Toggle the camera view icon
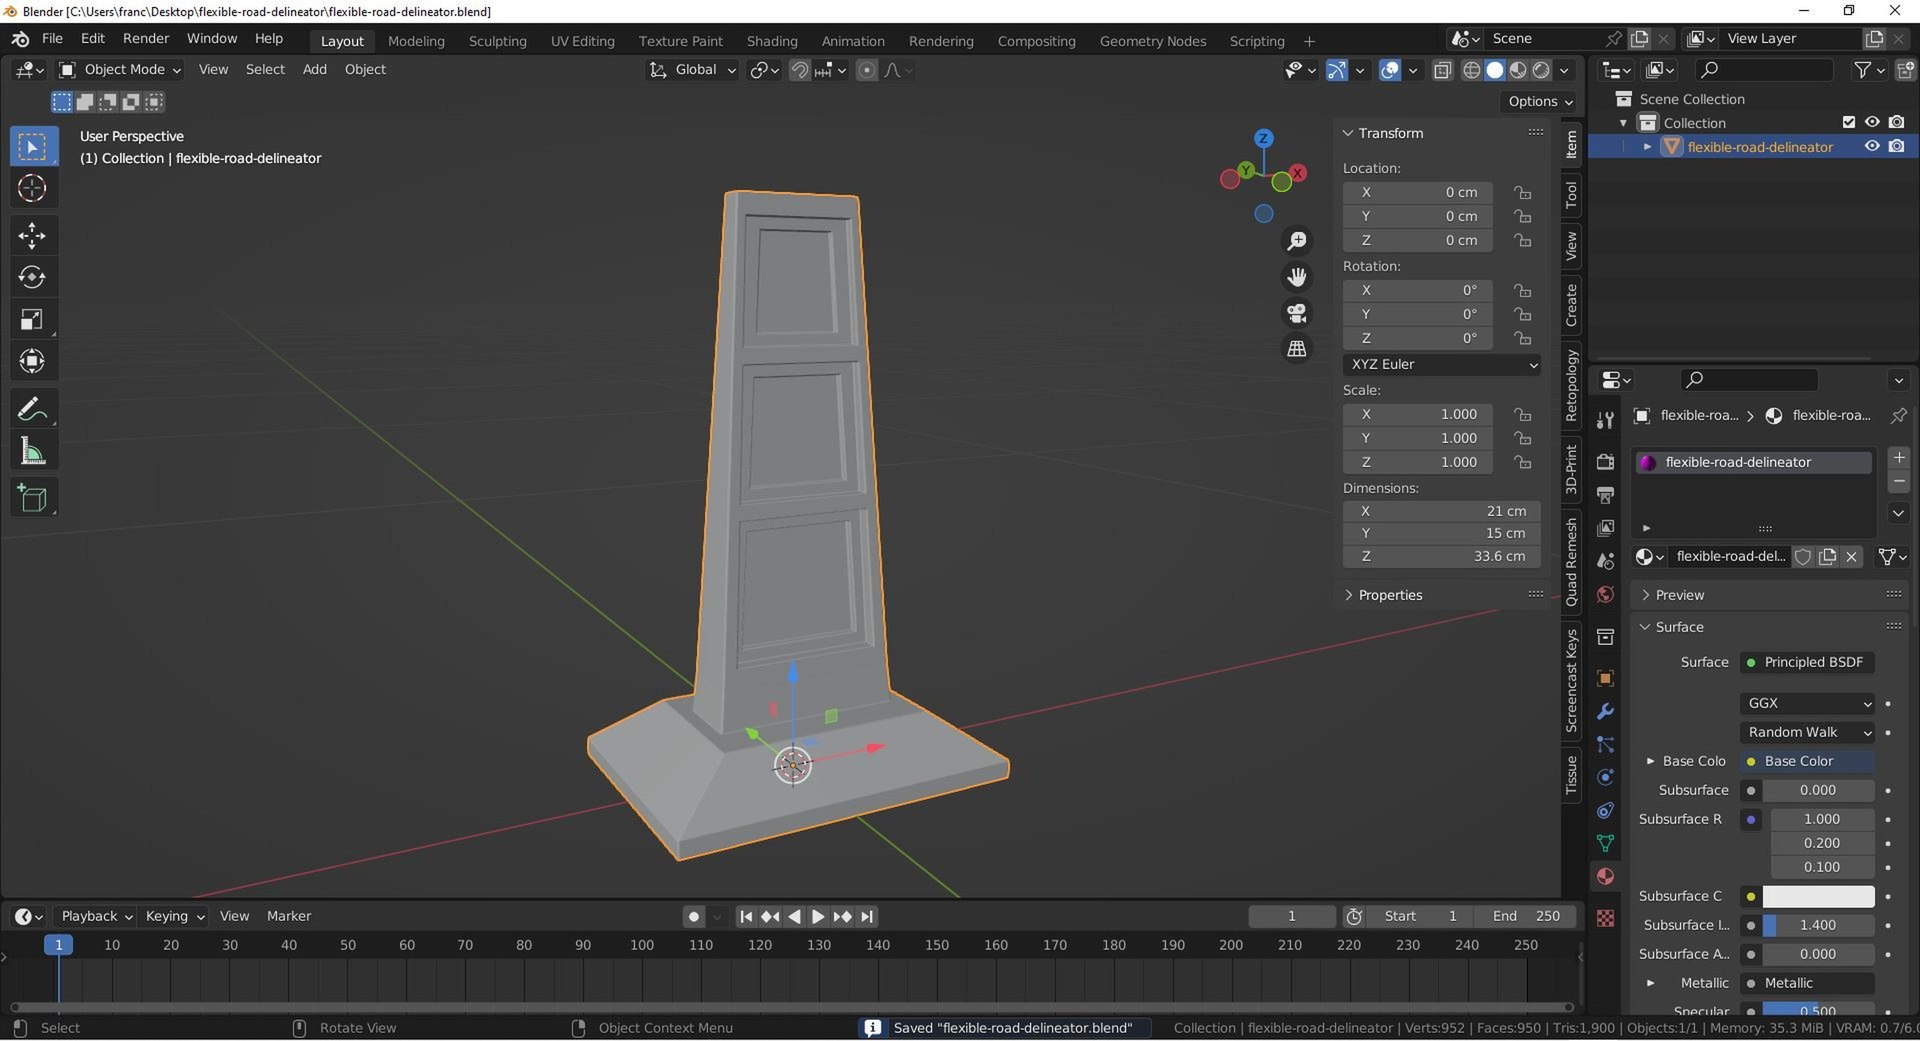This screenshot has height=1041, width=1920. [1297, 313]
